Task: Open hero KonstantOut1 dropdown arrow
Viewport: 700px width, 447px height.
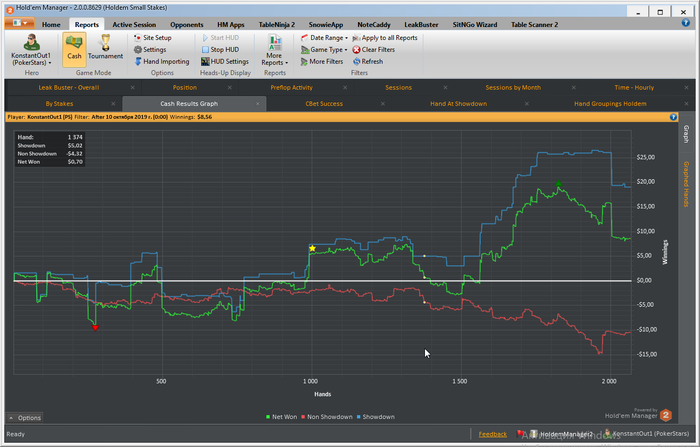Action: 50,63
